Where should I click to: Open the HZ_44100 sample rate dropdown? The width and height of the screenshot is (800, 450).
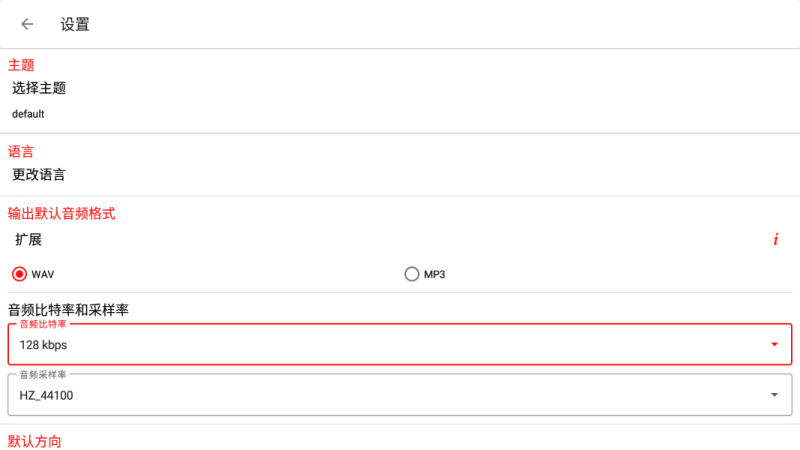[400, 395]
